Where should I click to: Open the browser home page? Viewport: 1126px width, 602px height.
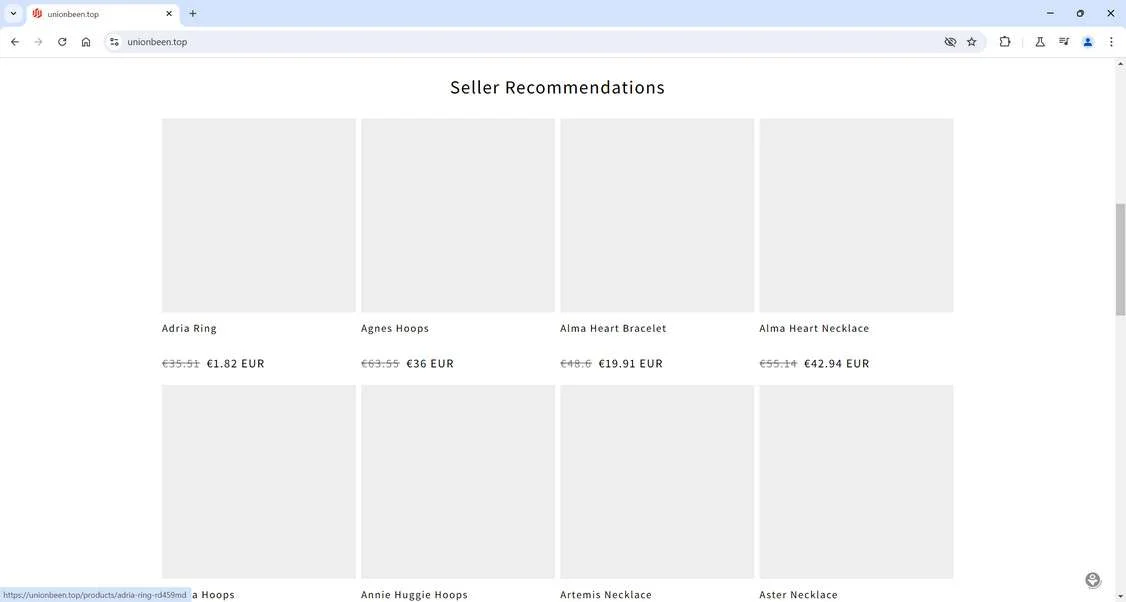(86, 42)
